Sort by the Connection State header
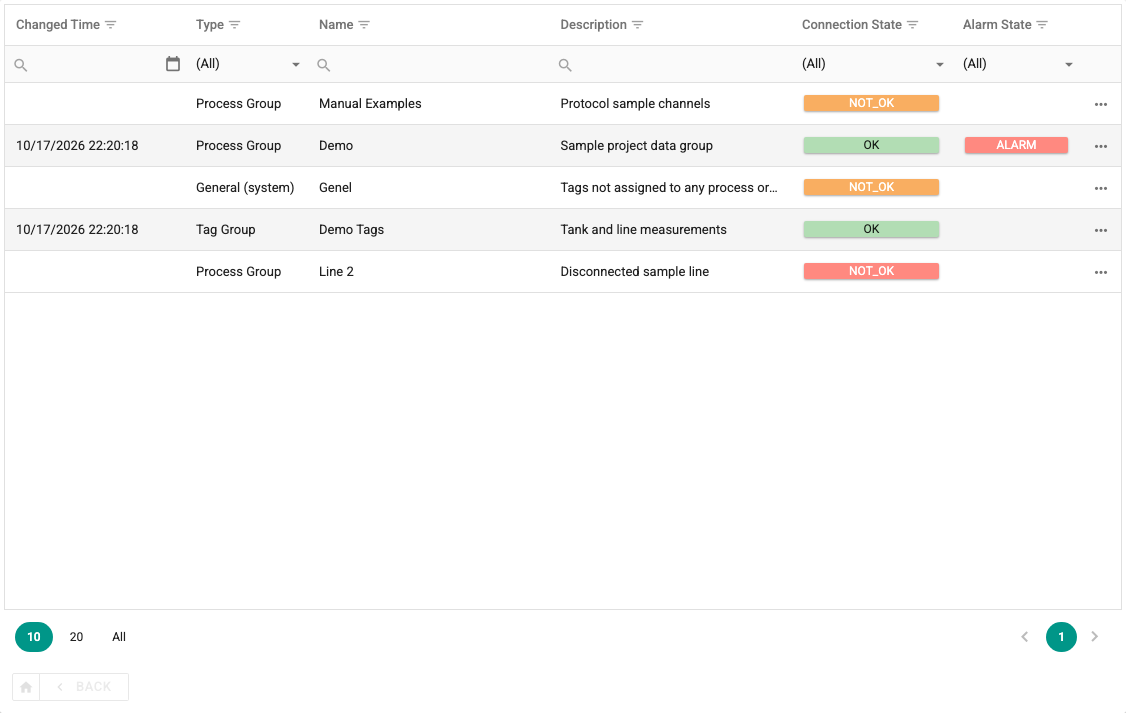The image size is (1126, 713). click(852, 24)
